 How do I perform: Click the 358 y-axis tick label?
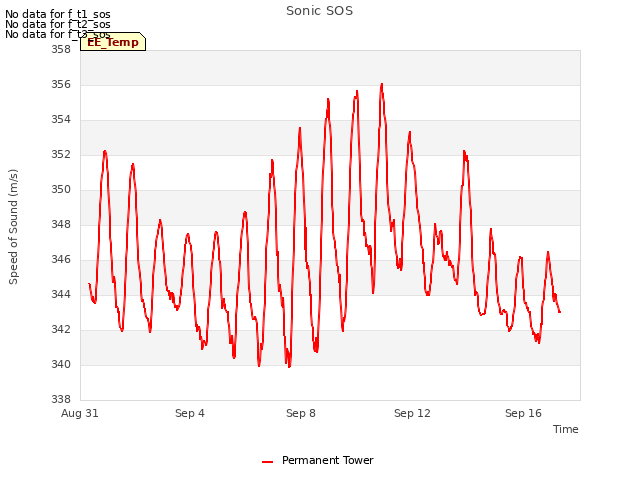point(61,49)
